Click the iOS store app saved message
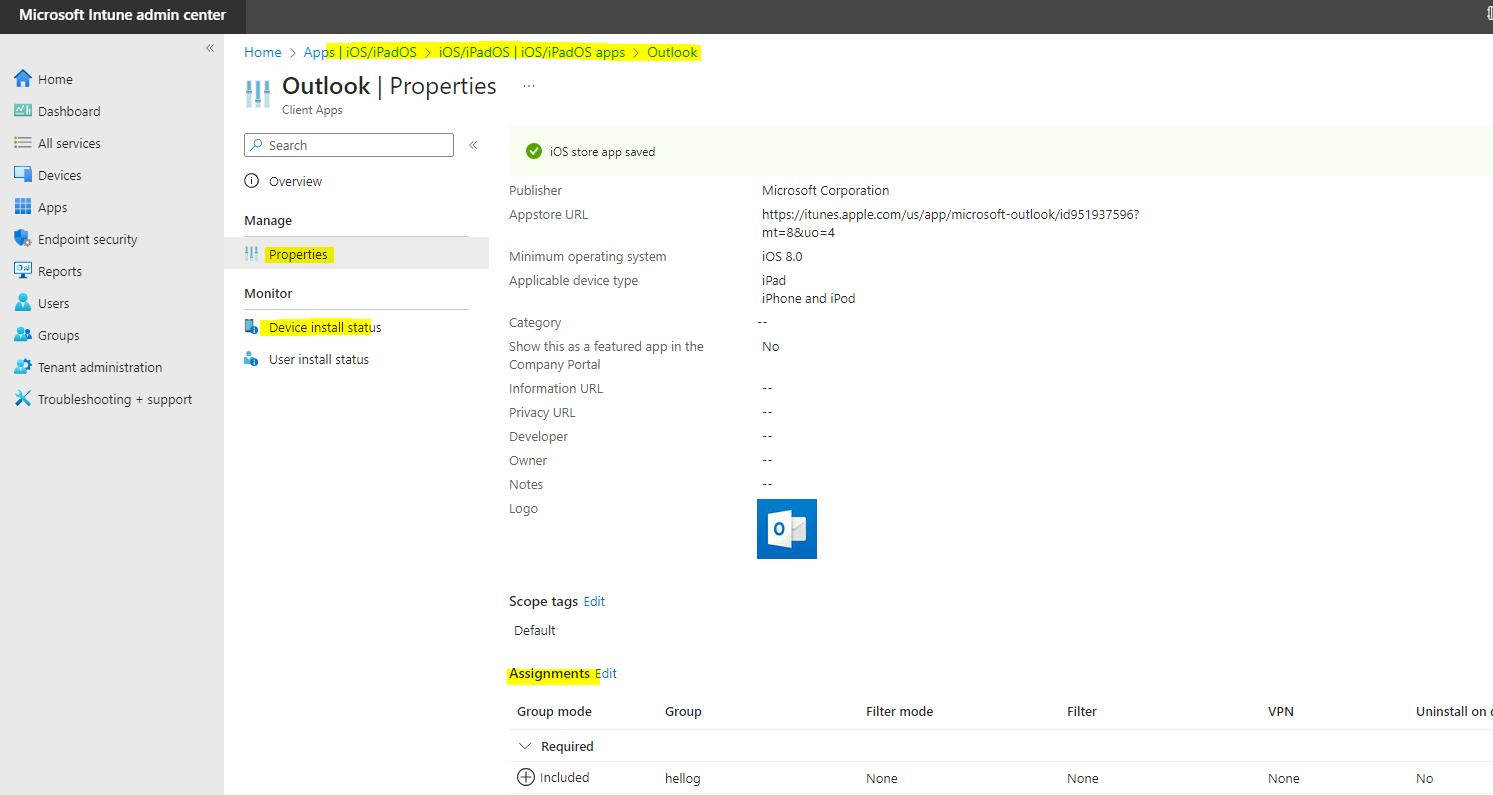Image resolution: width=1493 pixels, height=795 pixels. pyautogui.click(x=603, y=152)
